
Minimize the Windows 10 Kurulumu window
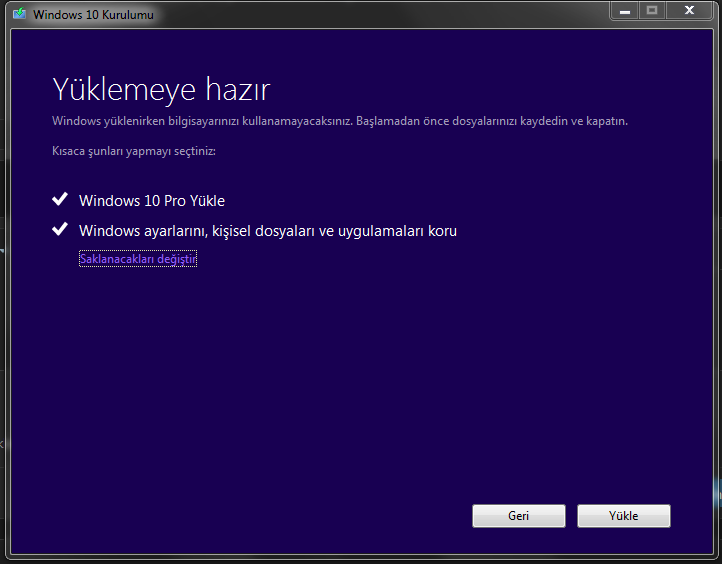coord(624,11)
